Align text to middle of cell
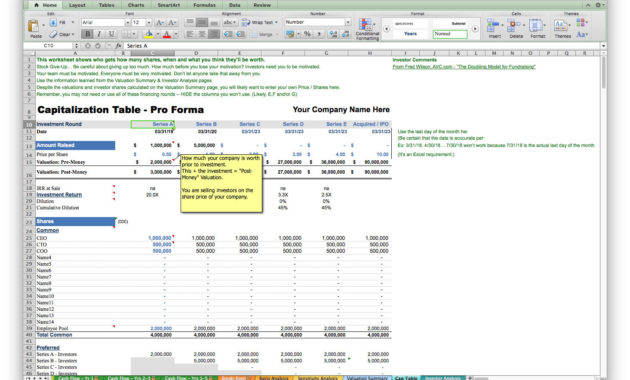This screenshot has width=630, height=380. coord(202,22)
